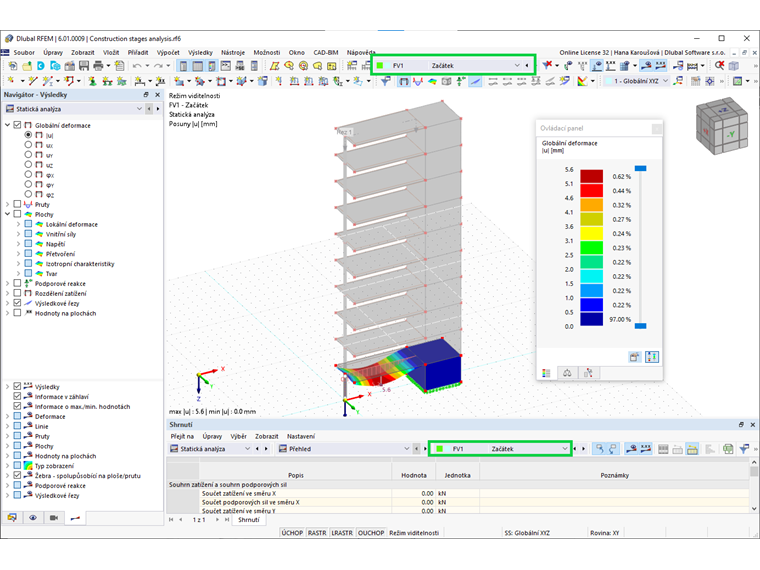Click the Shrnutí tab at table bottom

coord(249,520)
